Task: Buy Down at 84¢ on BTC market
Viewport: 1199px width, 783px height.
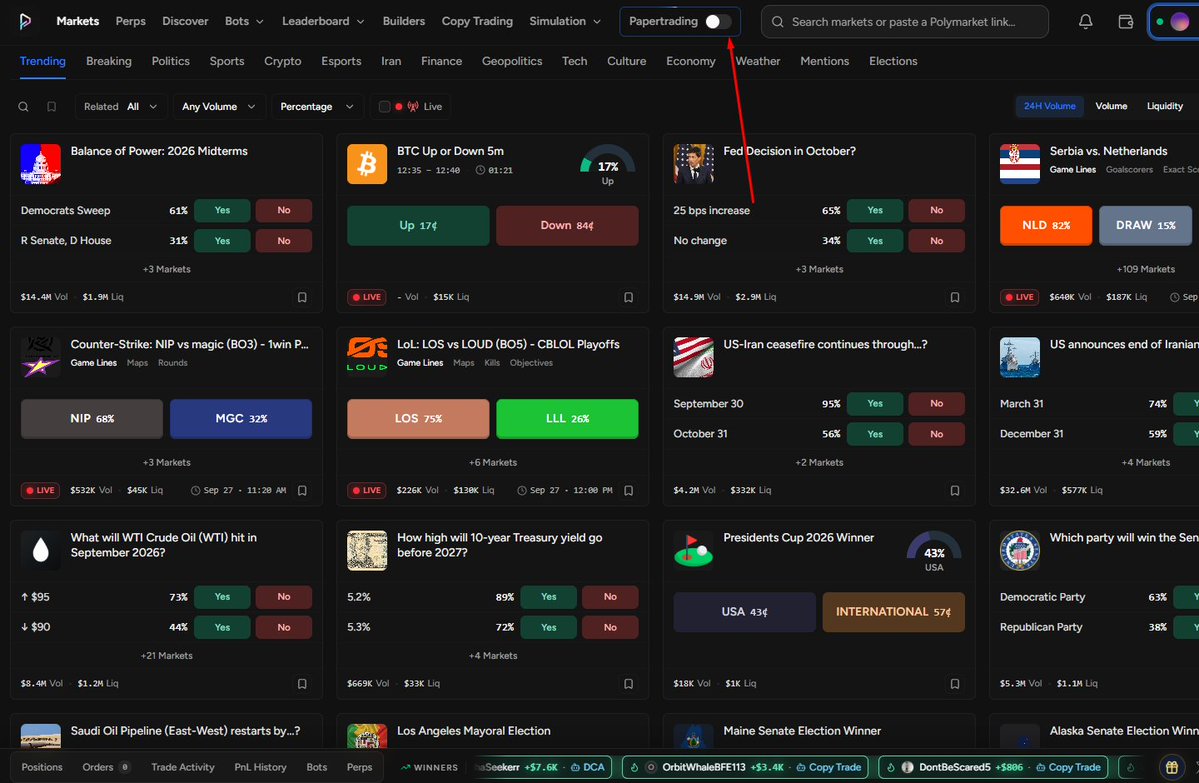Action: 567,226
